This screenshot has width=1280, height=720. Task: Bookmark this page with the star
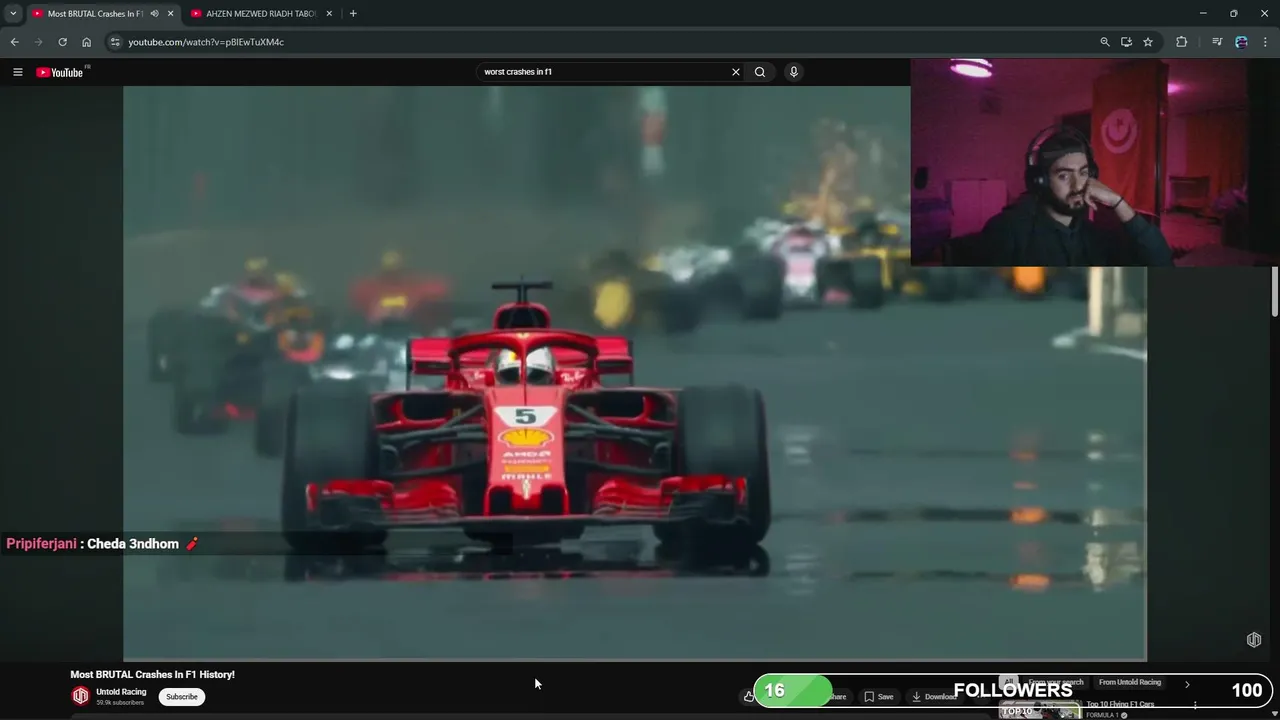(1148, 42)
